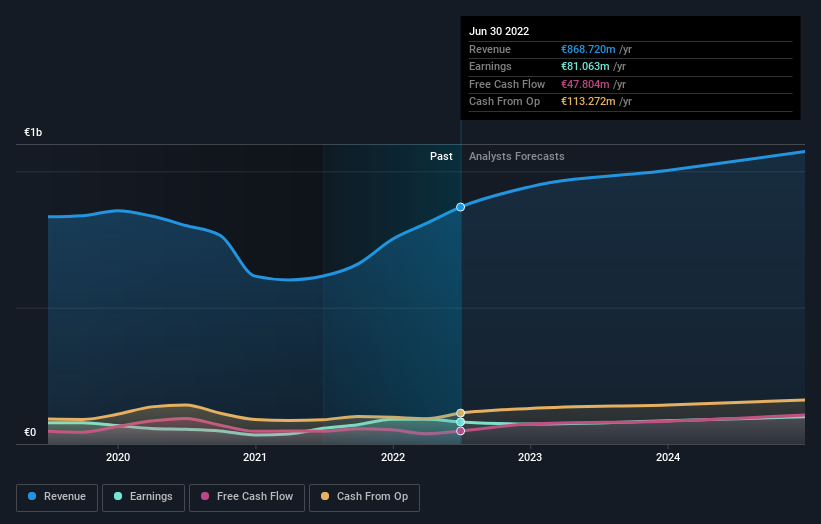
Task: Click the Revenue row label in tooltip
Action: [490, 49]
